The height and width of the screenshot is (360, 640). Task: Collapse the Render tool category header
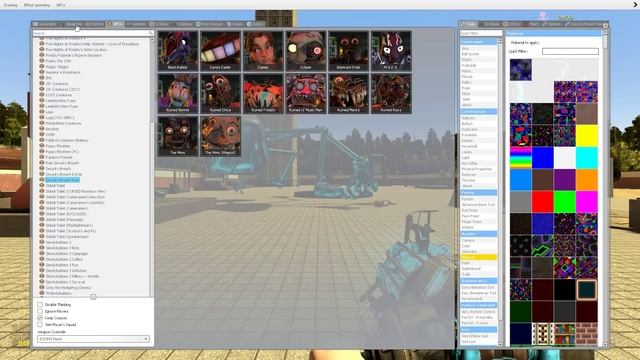[478, 234]
